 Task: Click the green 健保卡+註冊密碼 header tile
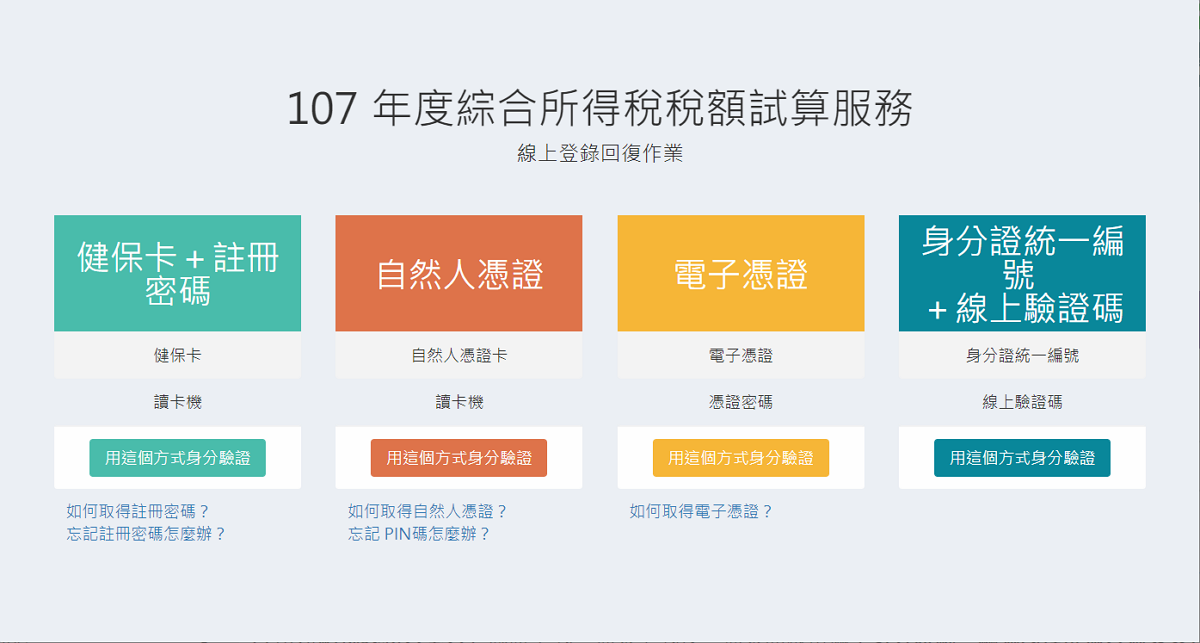tap(177, 273)
